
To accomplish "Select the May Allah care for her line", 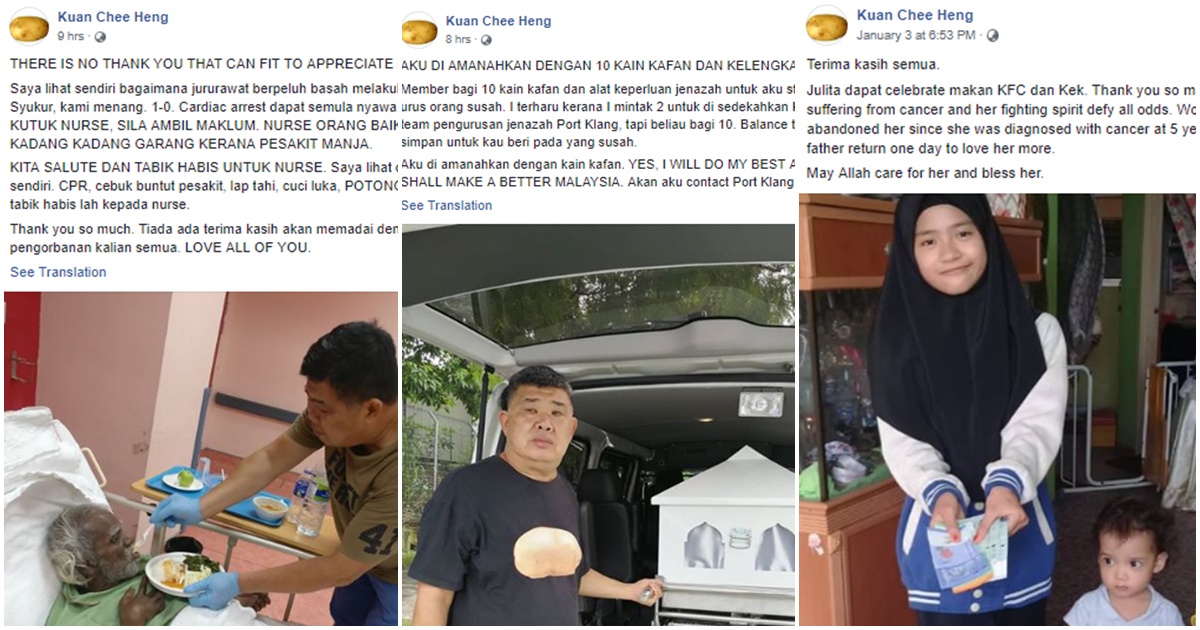I will coord(925,173).
